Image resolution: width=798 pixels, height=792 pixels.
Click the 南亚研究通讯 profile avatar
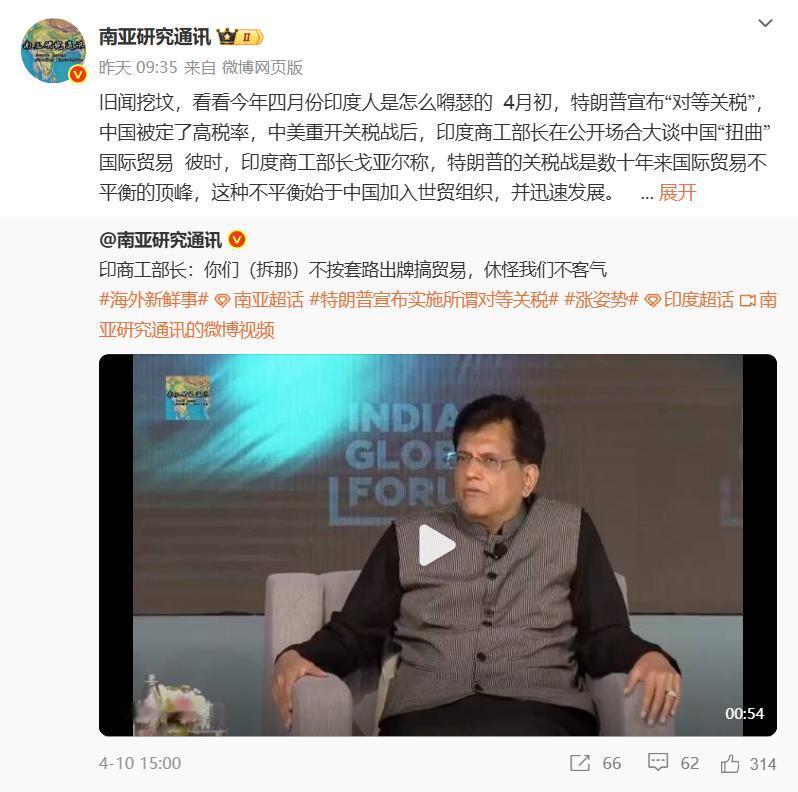click(53, 50)
